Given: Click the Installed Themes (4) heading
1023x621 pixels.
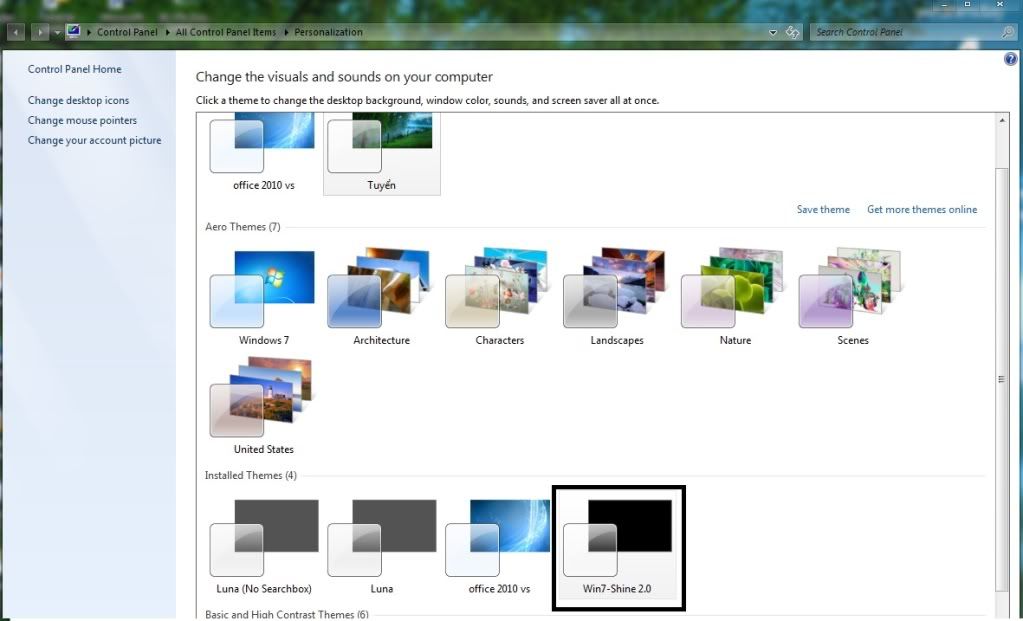Looking at the screenshot, I should [251, 476].
